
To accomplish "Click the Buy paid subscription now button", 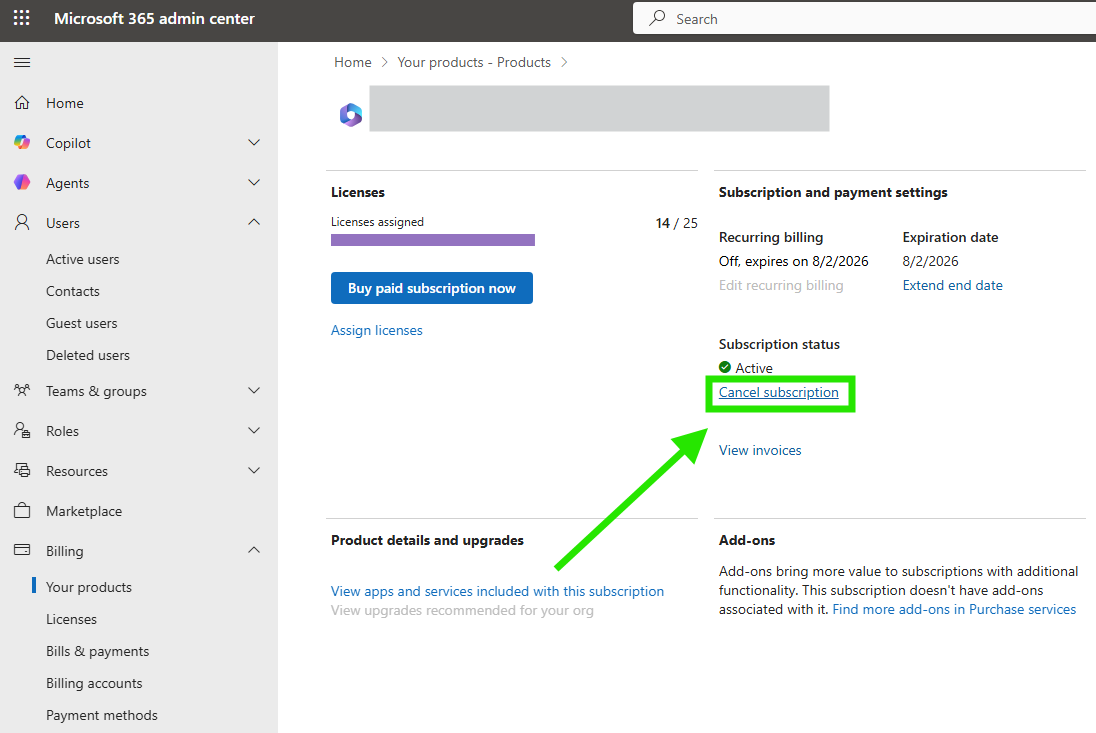I will pos(432,288).
